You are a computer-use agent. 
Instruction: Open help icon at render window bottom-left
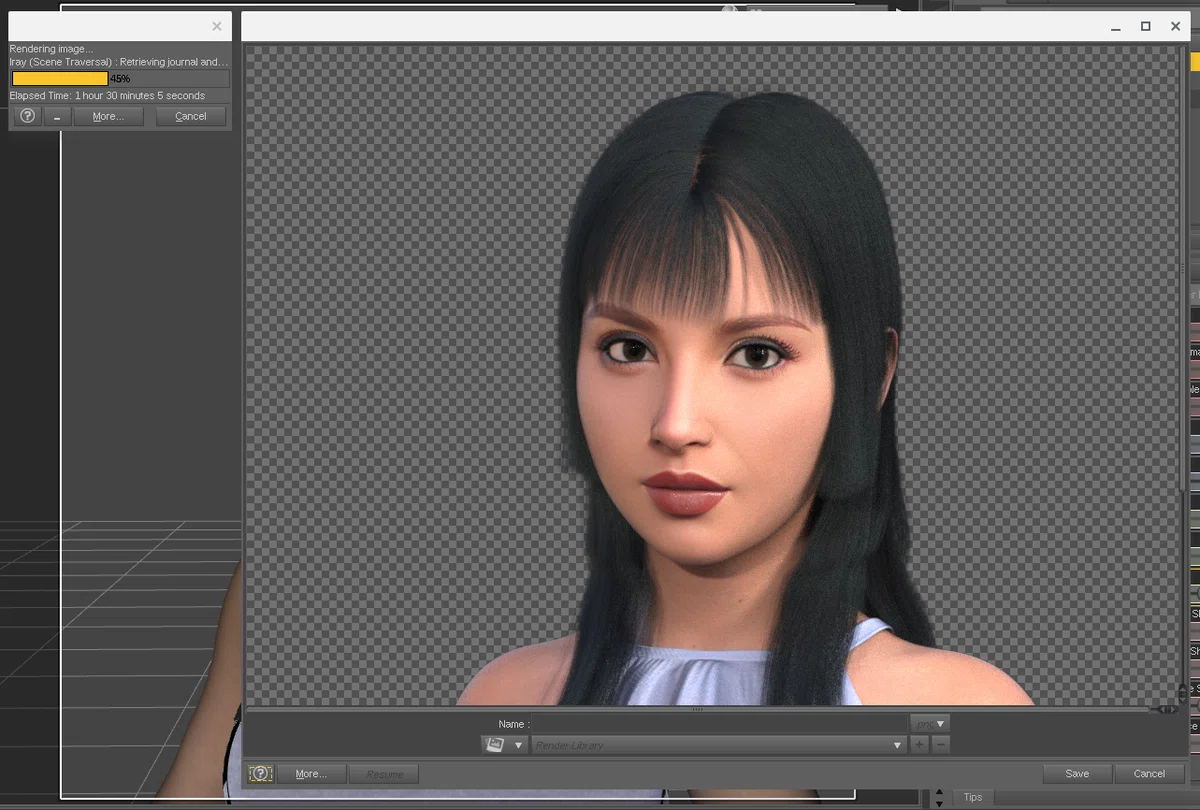tap(261, 774)
